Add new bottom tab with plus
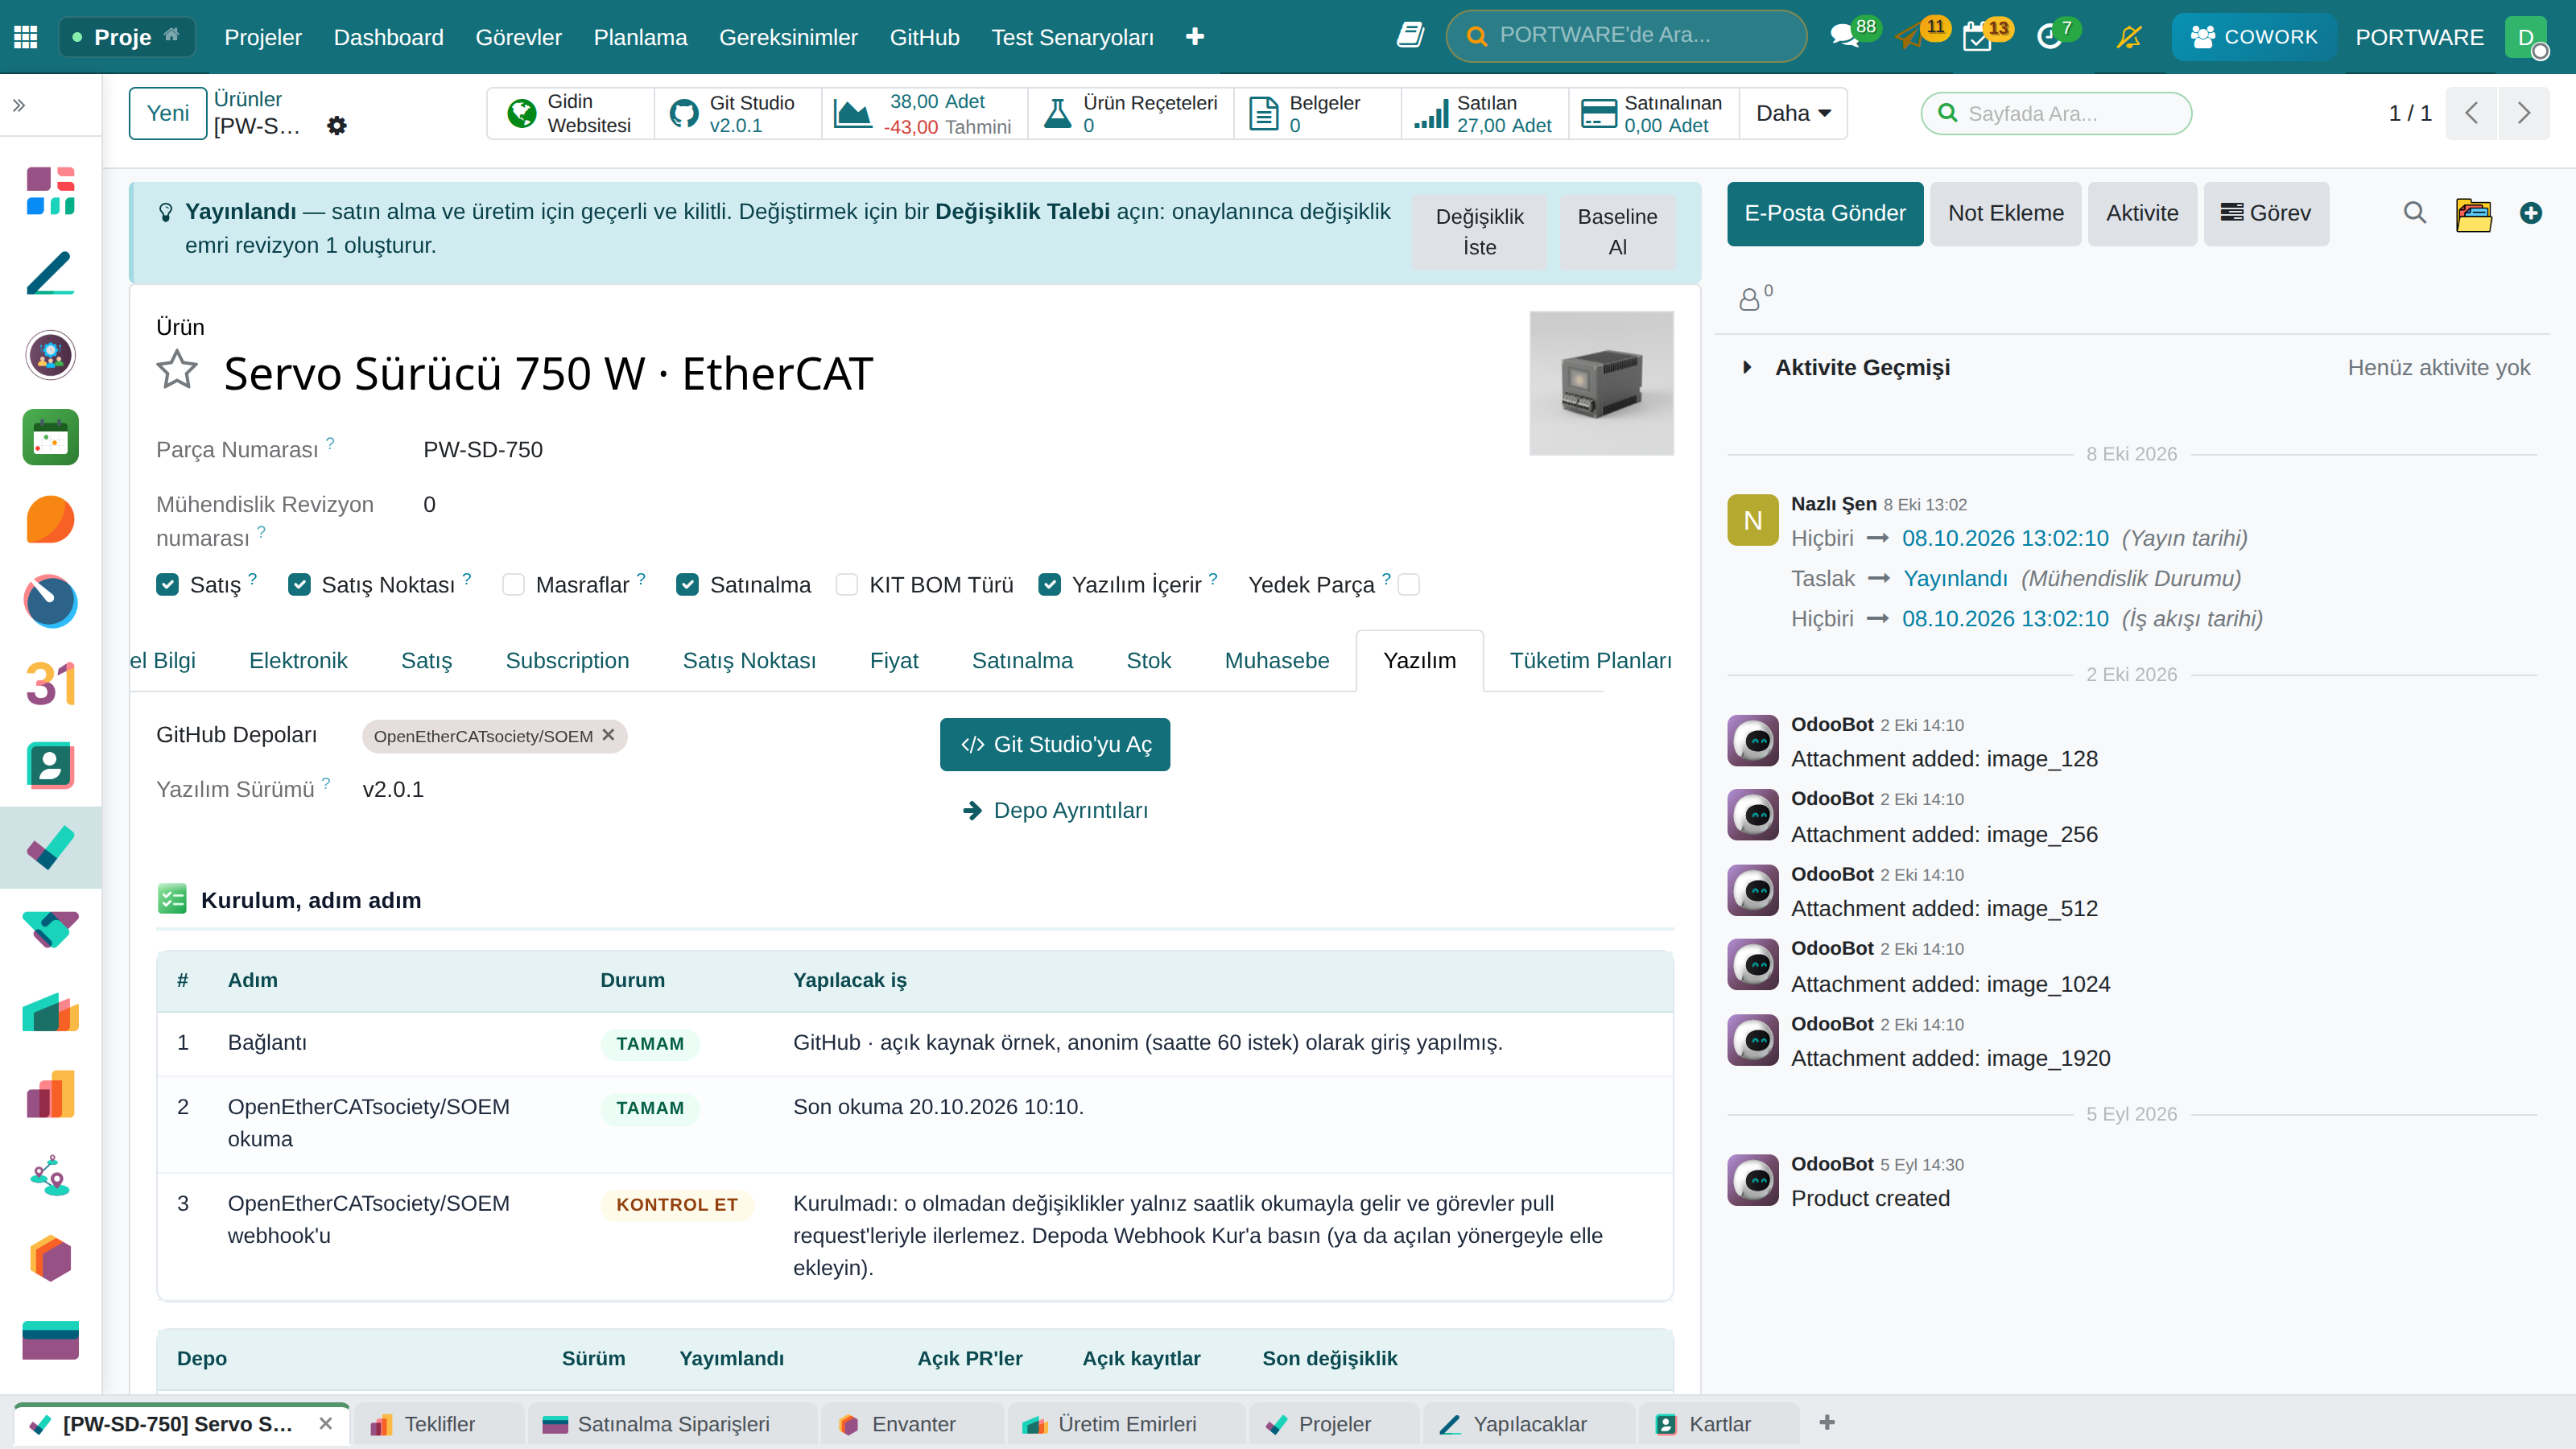Image resolution: width=2576 pixels, height=1449 pixels. [1827, 1422]
